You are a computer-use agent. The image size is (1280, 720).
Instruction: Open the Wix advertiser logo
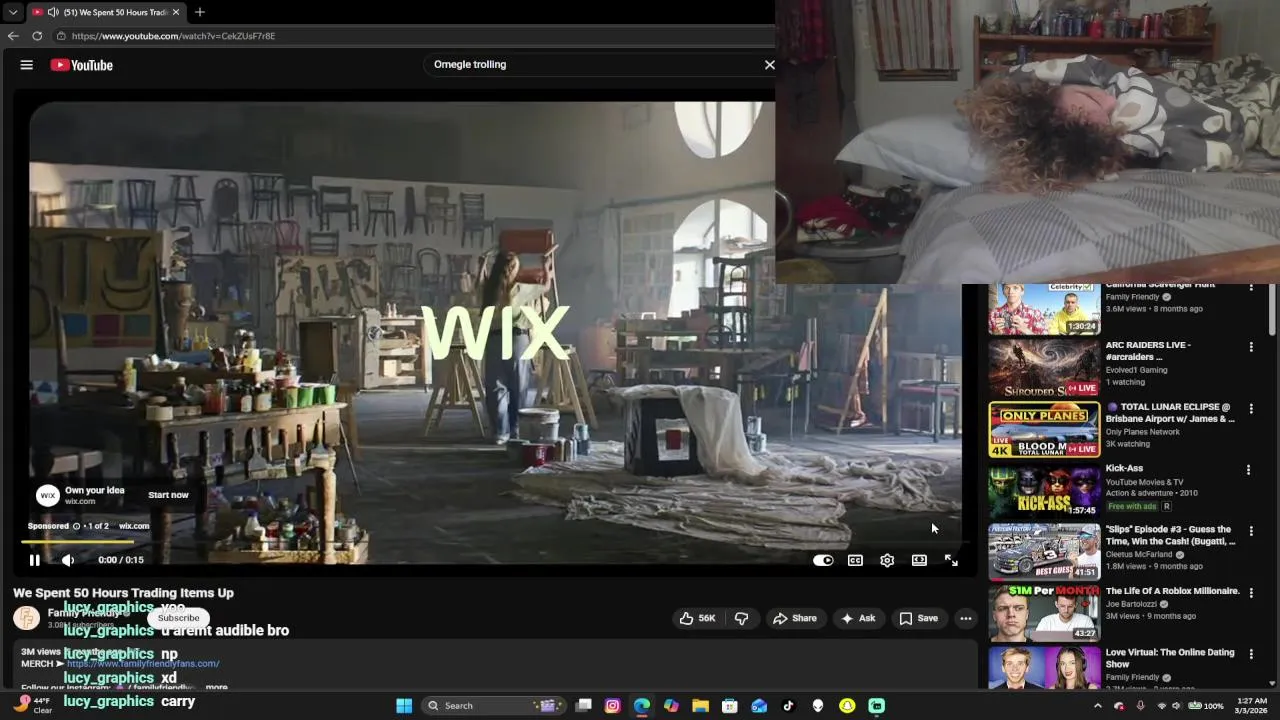(x=47, y=495)
